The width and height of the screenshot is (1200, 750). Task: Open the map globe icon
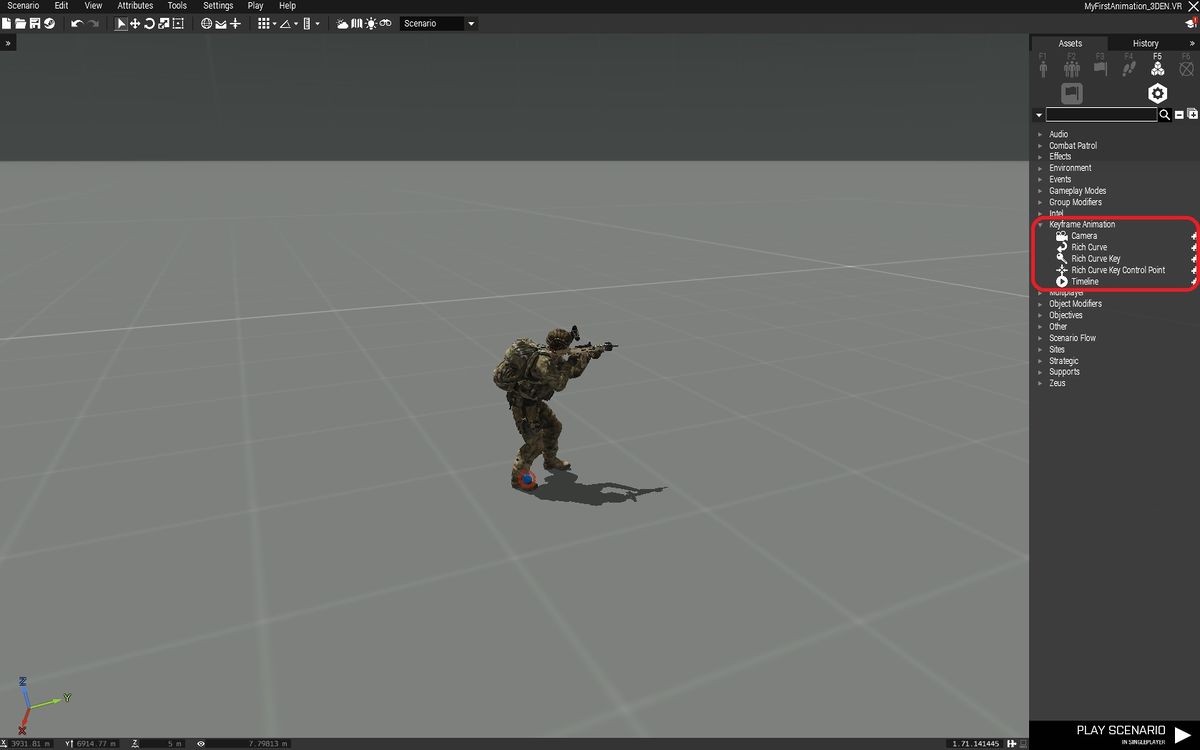coord(207,23)
